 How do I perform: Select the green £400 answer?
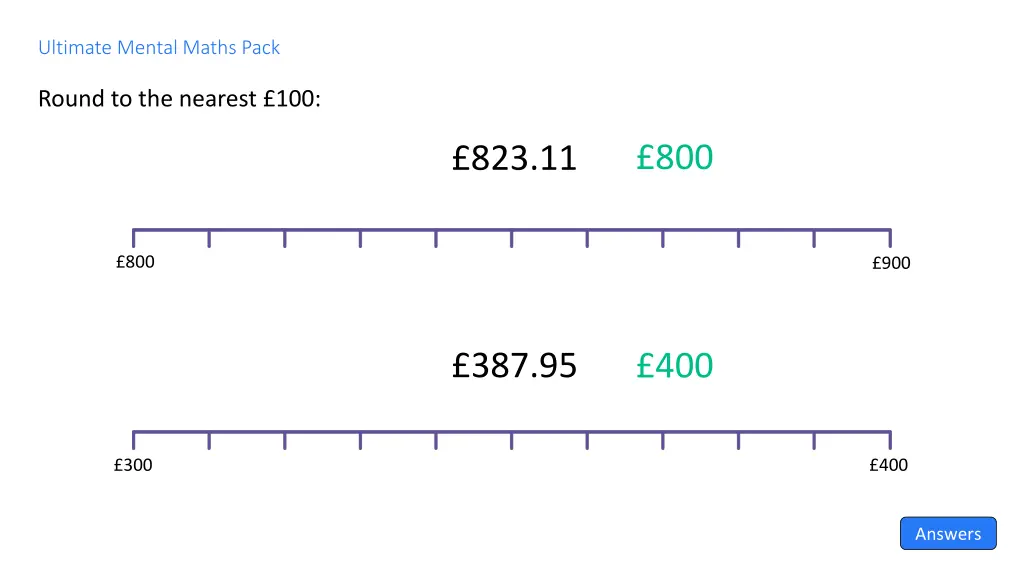(674, 366)
